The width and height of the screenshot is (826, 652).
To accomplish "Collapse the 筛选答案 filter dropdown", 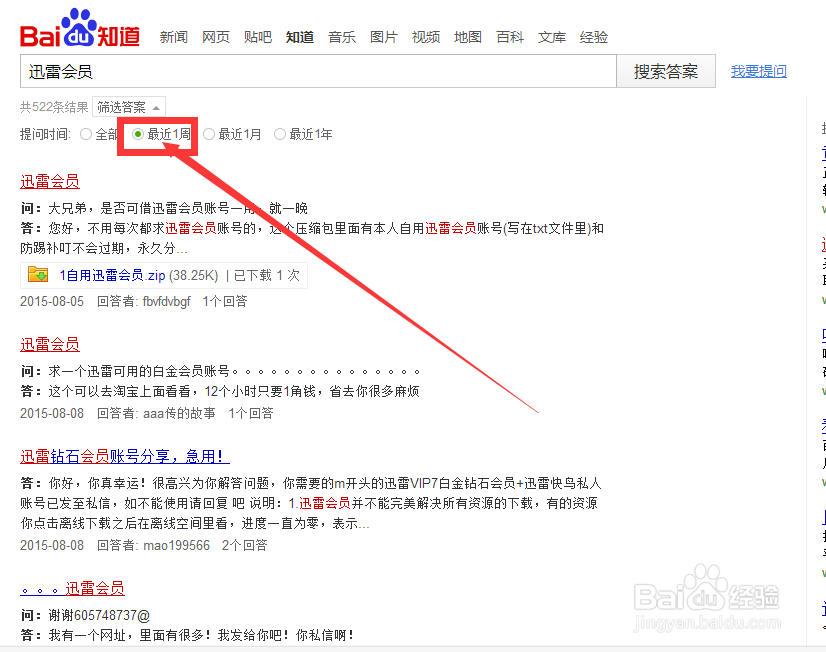I will click(x=129, y=107).
